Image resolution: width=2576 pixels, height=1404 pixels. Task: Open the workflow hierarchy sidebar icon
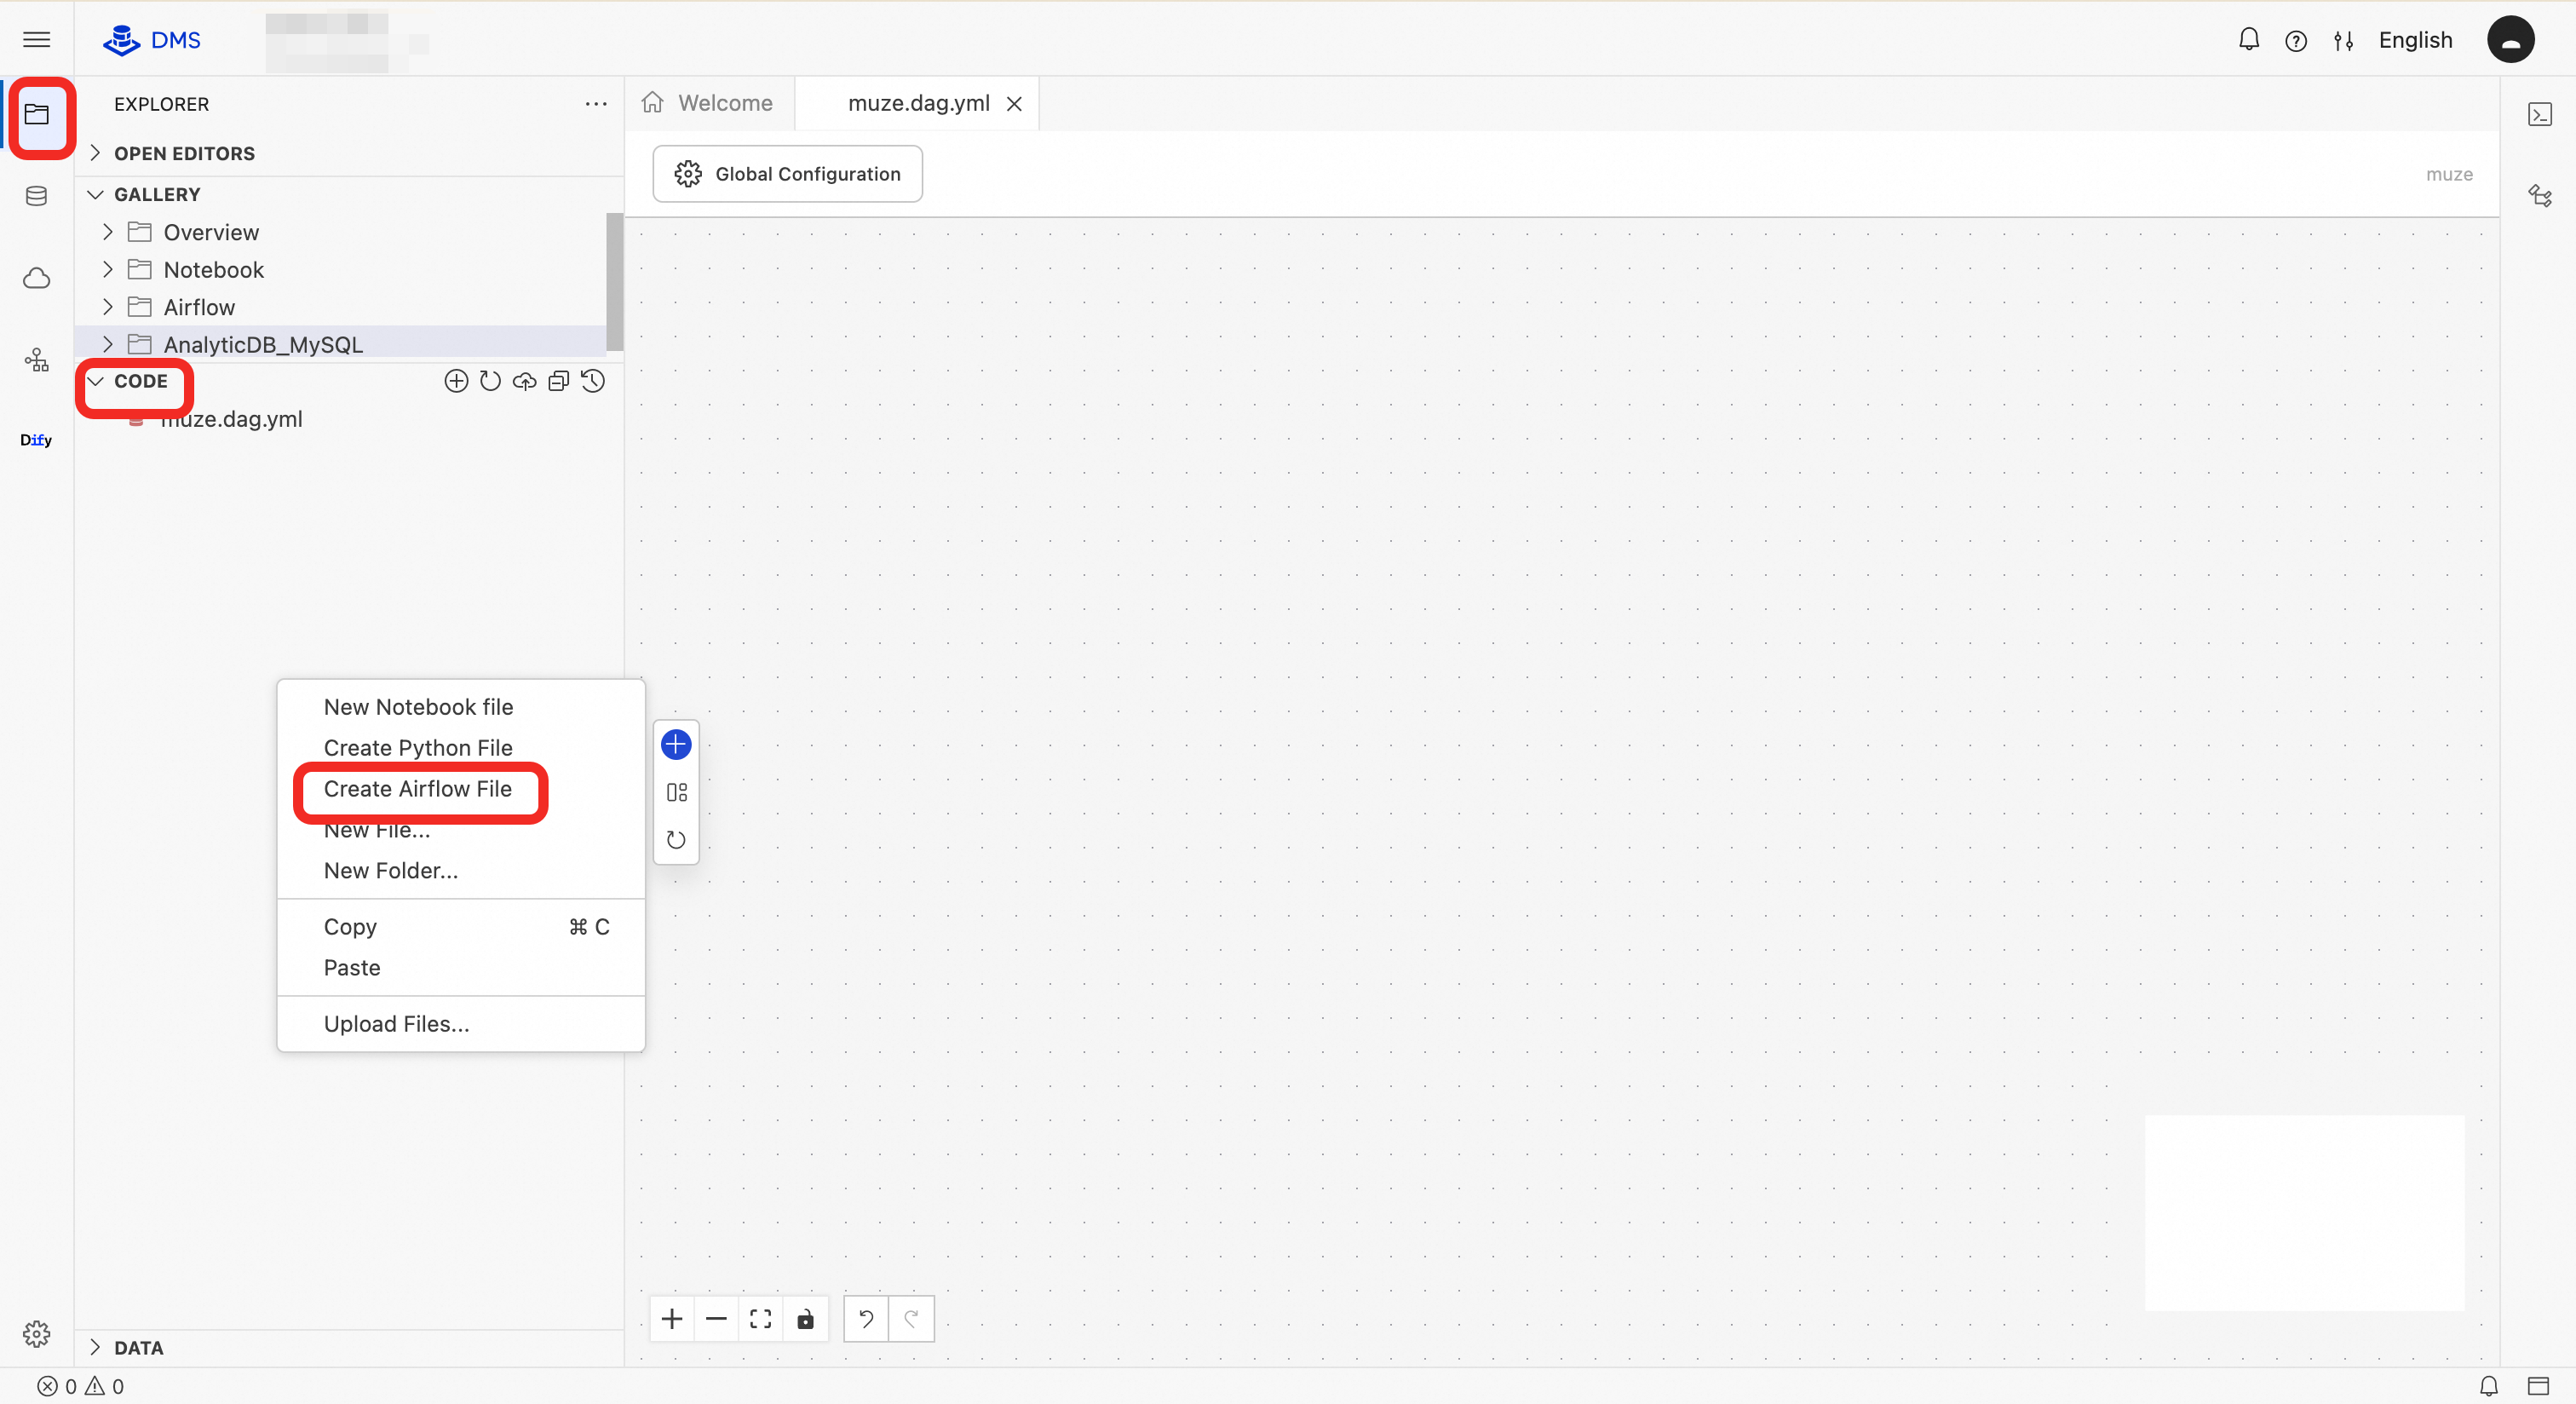point(37,360)
